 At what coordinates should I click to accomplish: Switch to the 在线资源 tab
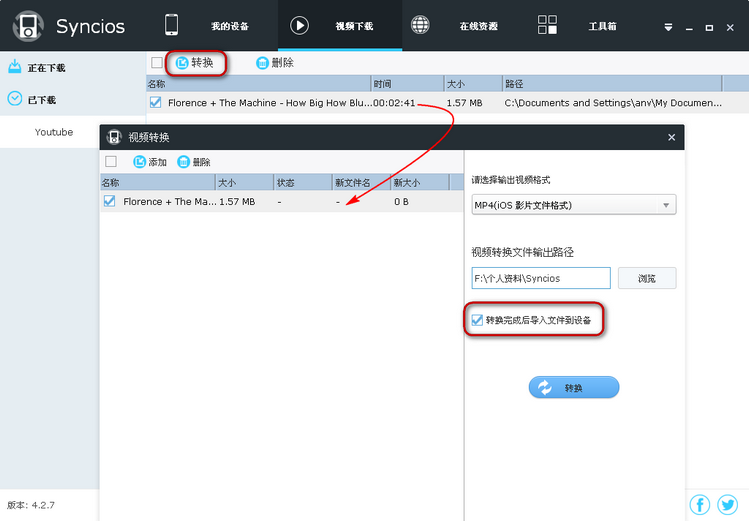pos(479,26)
